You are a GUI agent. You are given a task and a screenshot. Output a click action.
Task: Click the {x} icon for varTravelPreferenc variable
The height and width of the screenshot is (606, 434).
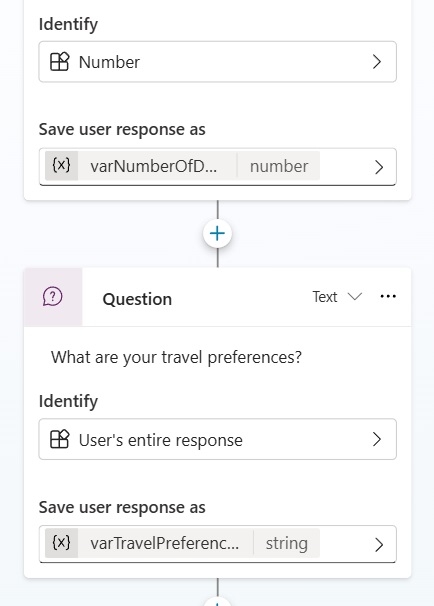[61, 543]
